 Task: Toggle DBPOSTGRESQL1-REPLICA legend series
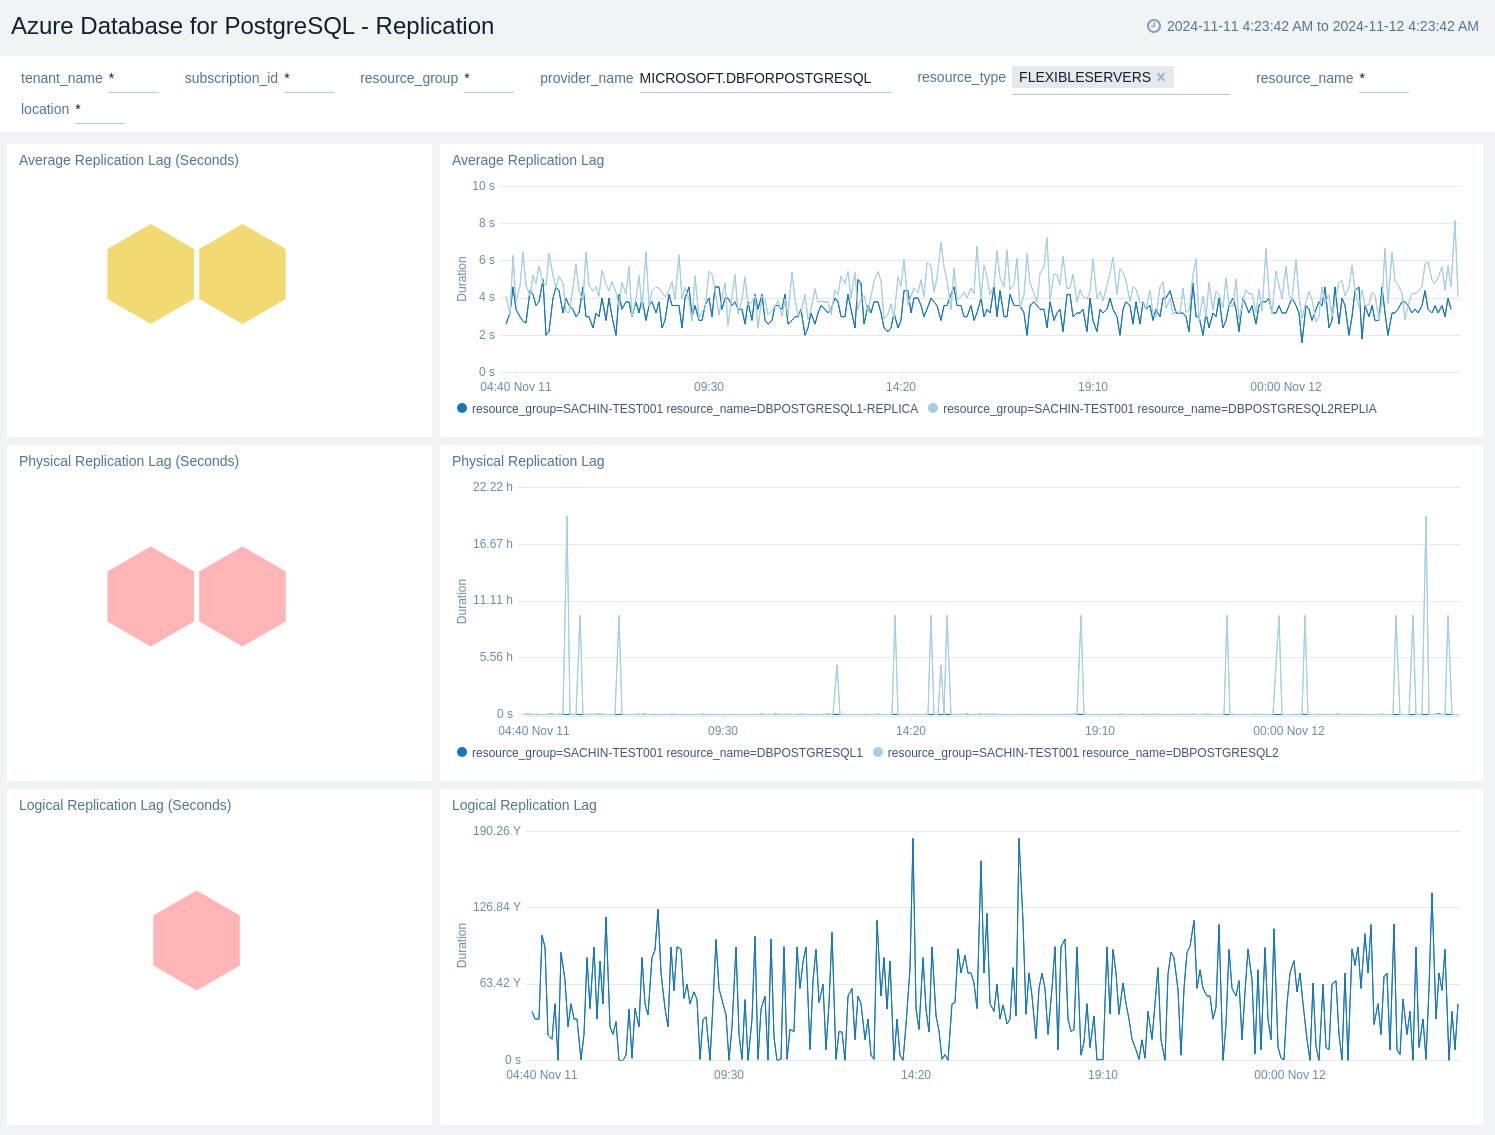(688, 409)
